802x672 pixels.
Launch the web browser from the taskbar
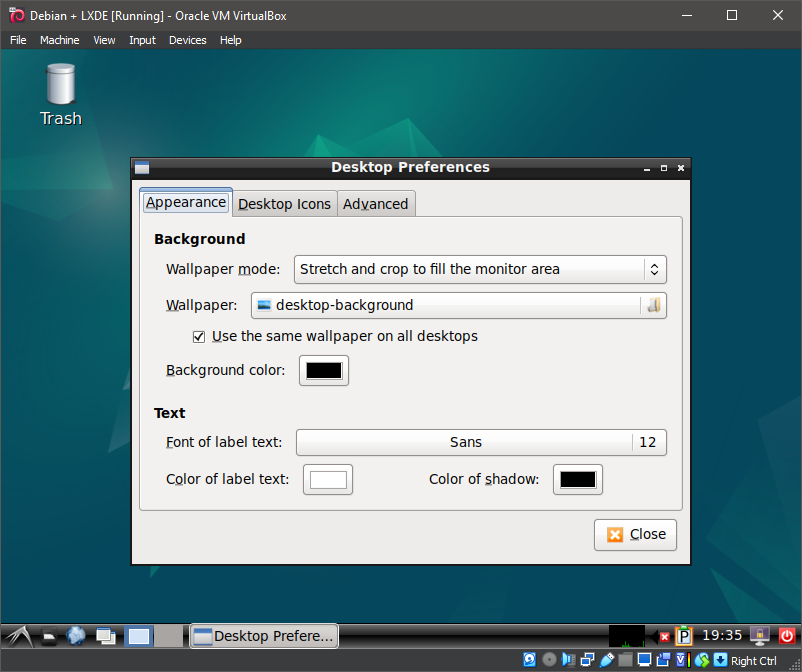[x=76, y=636]
